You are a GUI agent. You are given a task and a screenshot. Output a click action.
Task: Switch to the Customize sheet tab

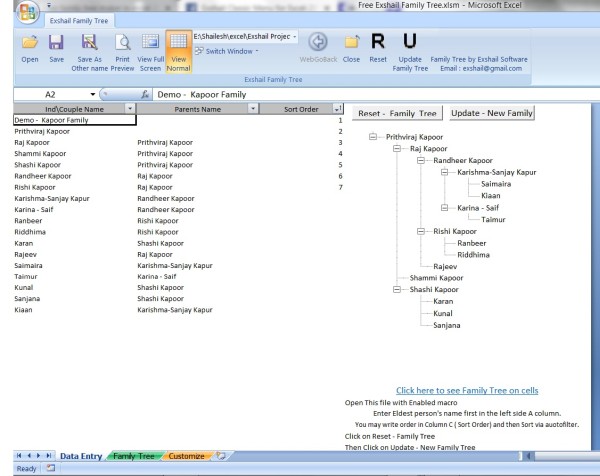click(x=185, y=456)
